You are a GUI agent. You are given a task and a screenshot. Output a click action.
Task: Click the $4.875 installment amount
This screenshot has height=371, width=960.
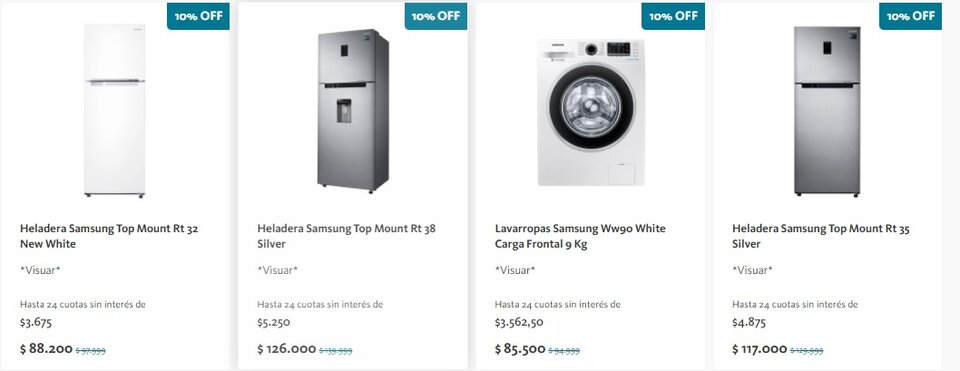pyautogui.click(x=749, y=323)
